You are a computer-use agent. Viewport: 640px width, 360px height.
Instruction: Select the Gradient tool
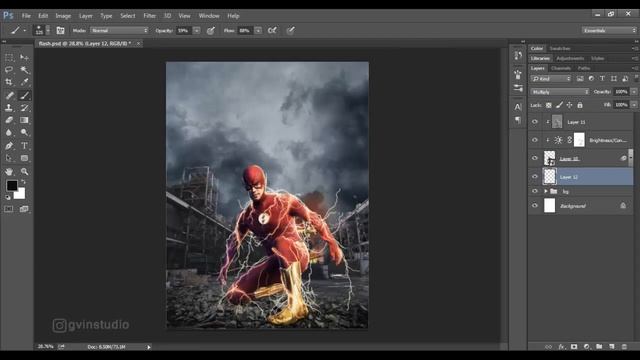pyautogui.click(x=24, y=120)
